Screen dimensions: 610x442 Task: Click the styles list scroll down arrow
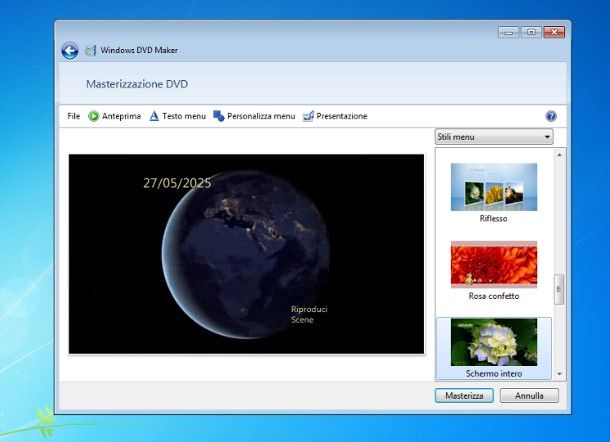(559, 374)
